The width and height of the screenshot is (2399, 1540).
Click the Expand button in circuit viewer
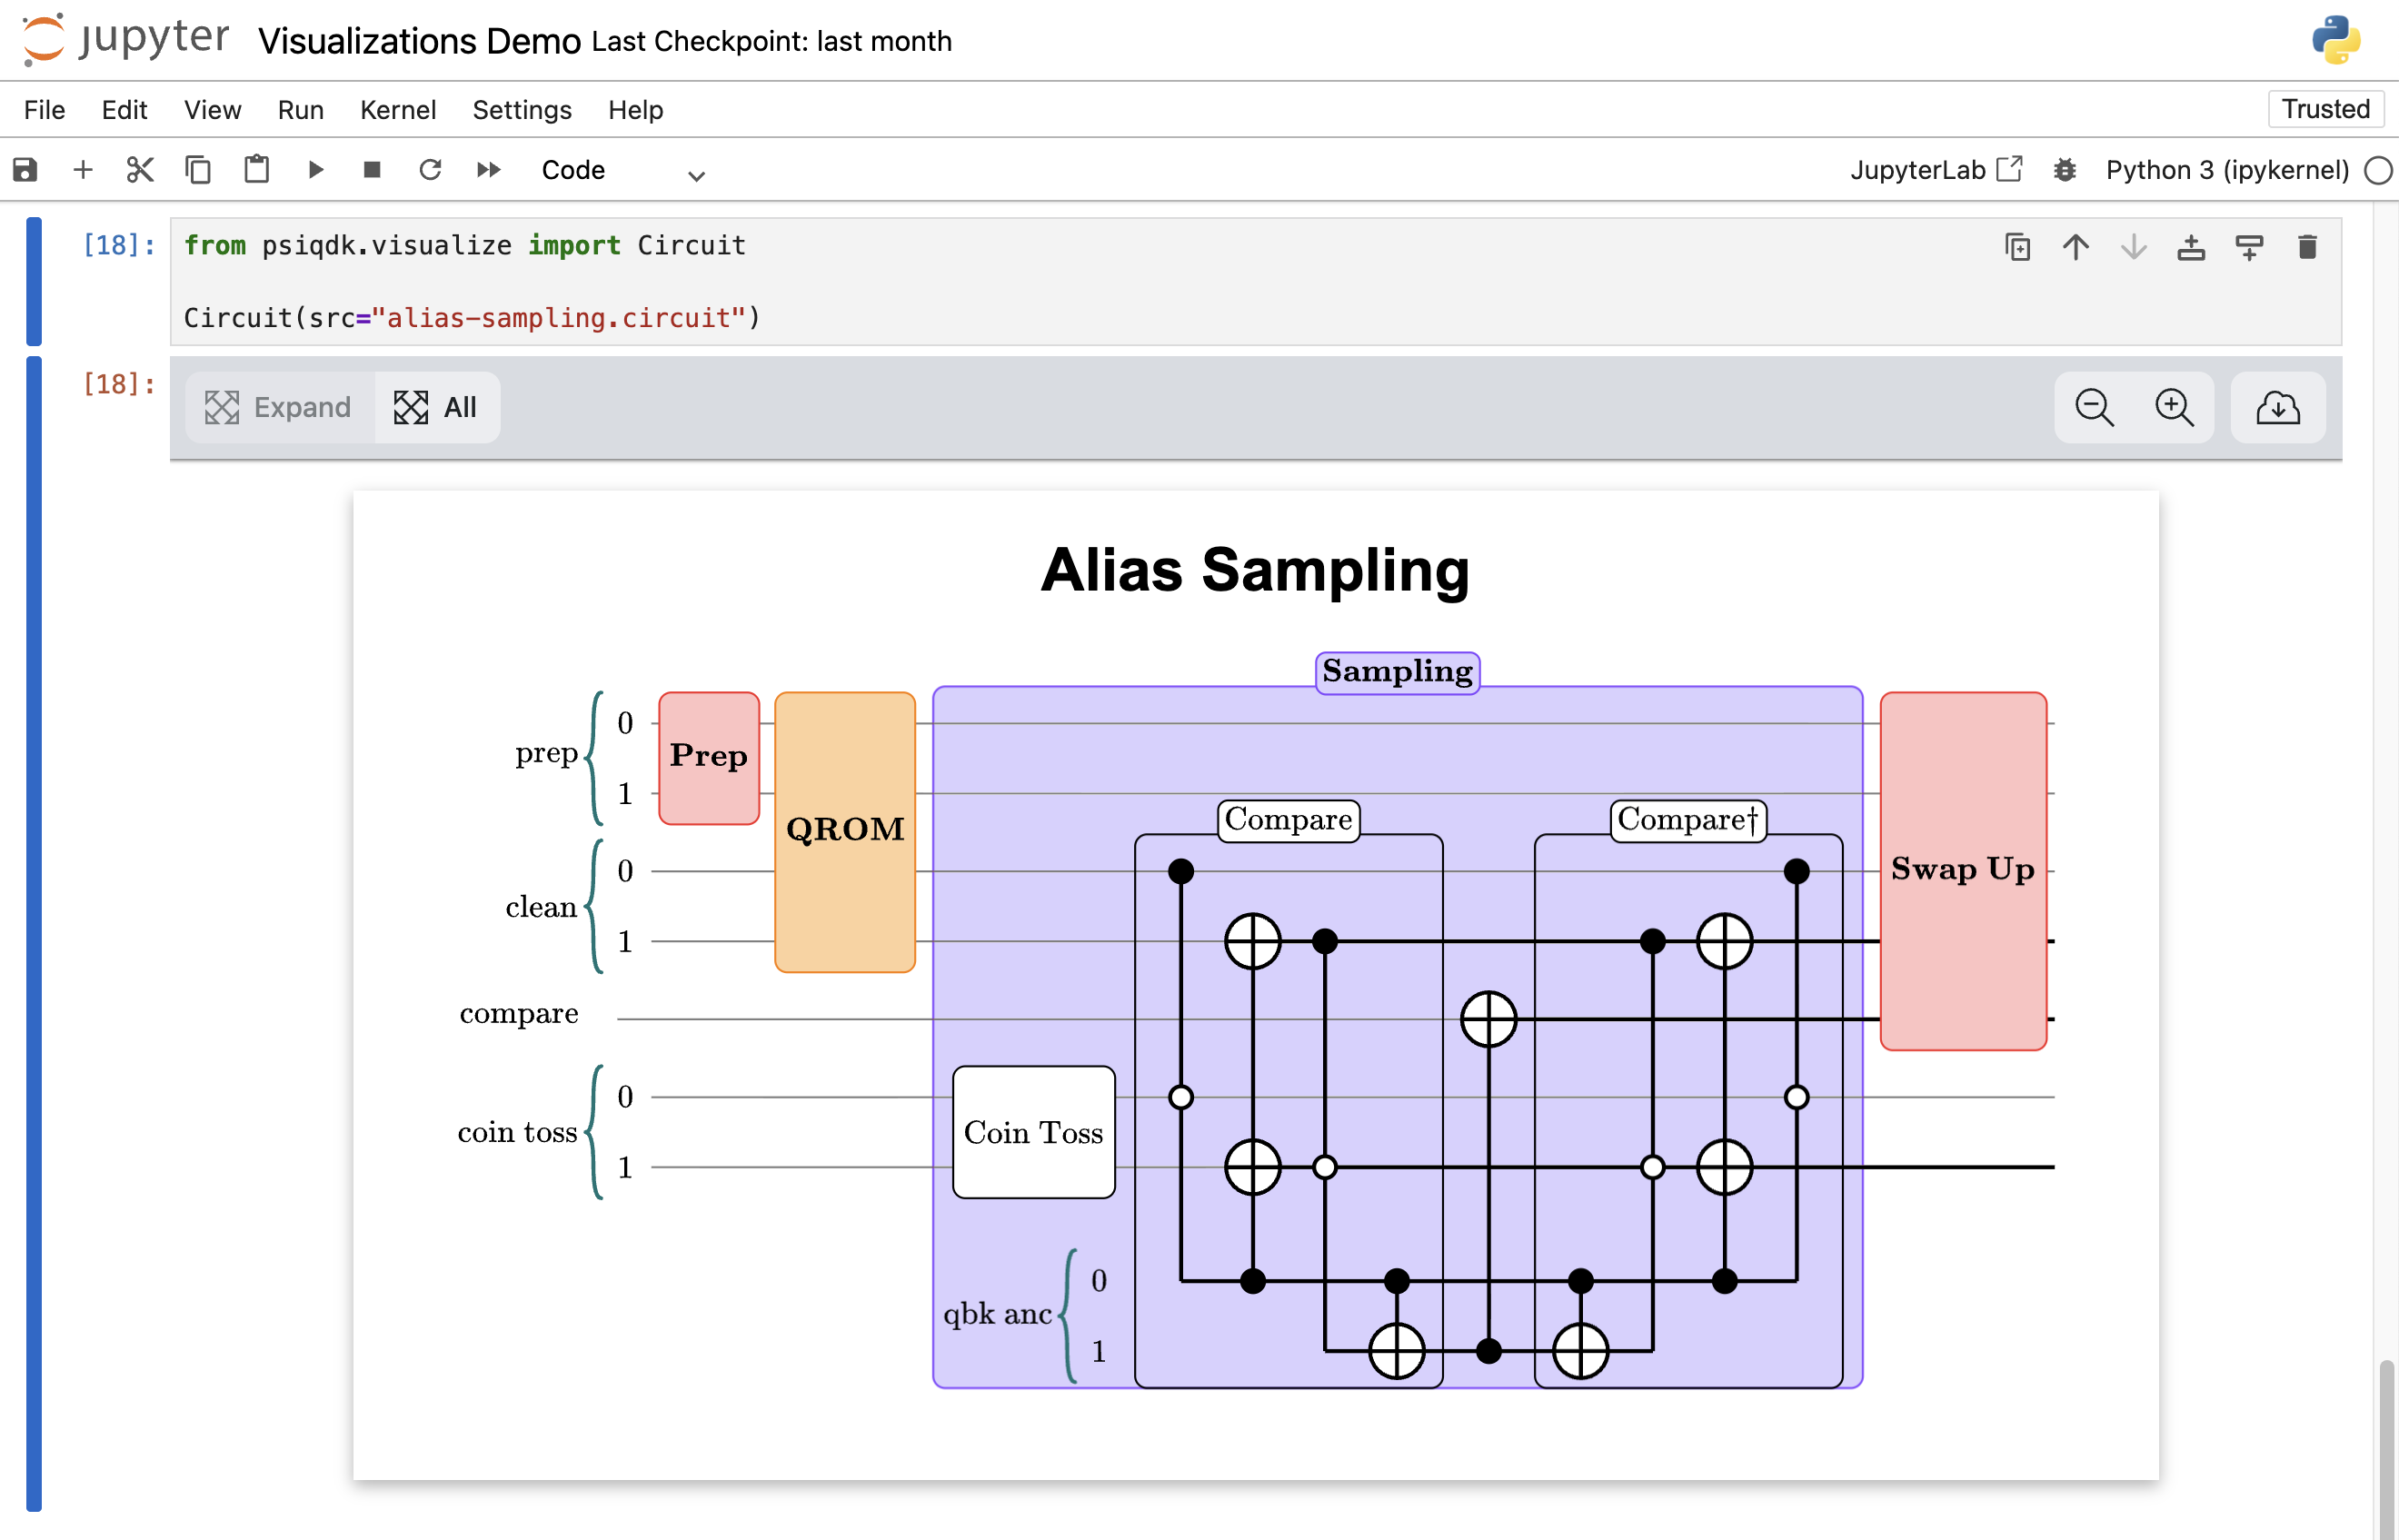coord(279,407)
